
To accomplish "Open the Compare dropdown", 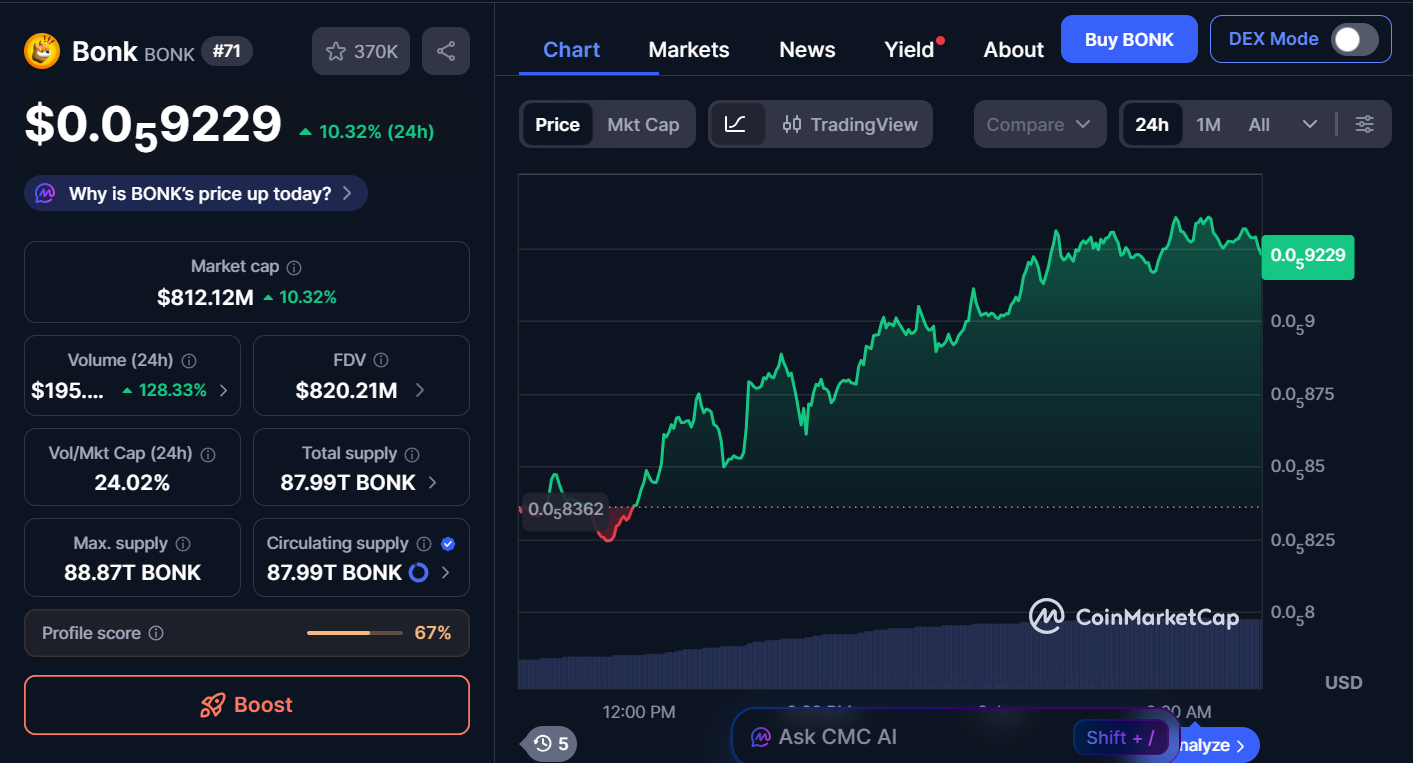I will click(x=1039, y=124).
